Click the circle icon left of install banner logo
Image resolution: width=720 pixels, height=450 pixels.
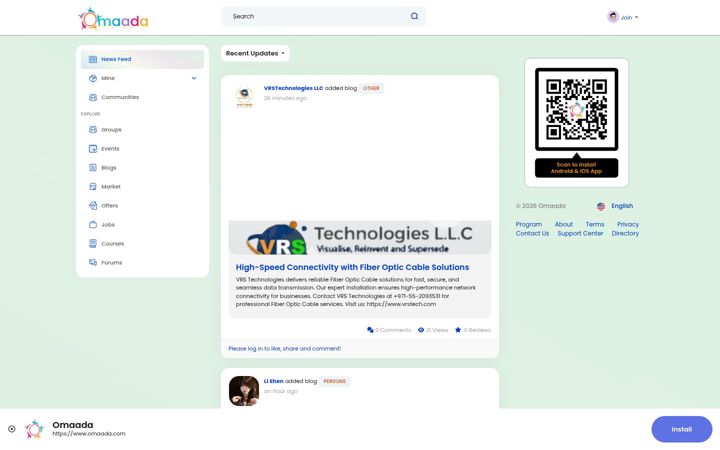pos(12,429)
